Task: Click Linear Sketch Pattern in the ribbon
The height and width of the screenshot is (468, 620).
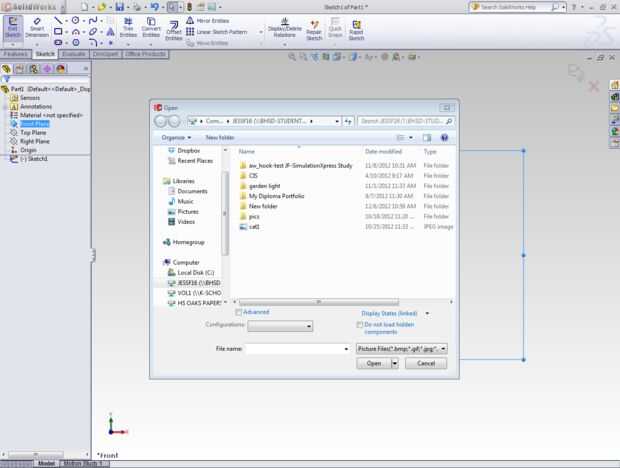Action: coord(217,32)
